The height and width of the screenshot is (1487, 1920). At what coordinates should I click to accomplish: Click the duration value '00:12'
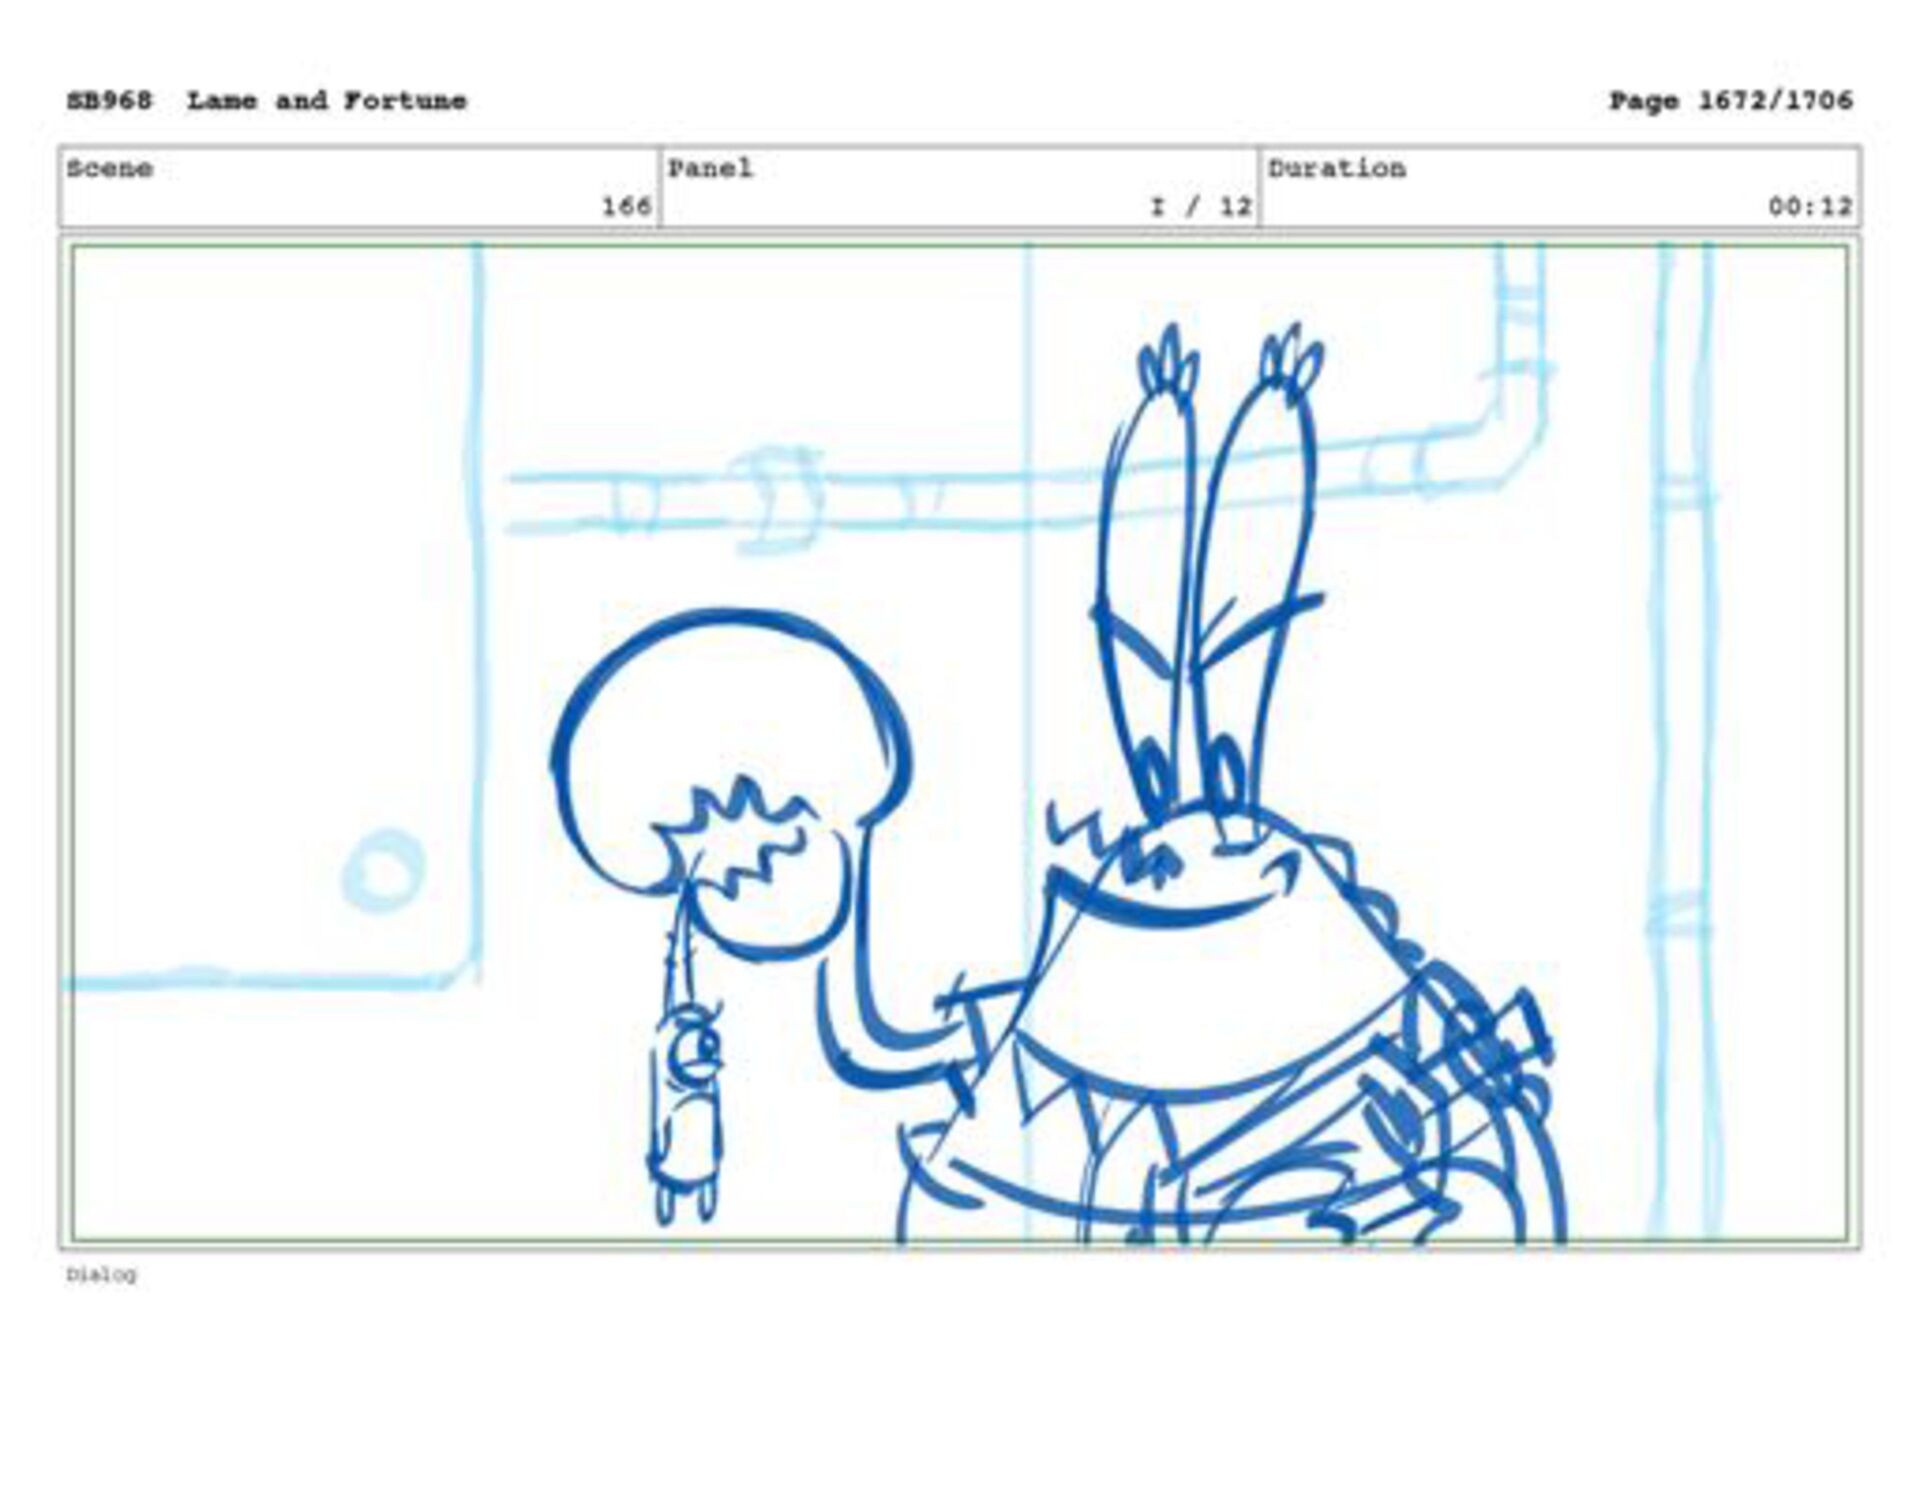(1810, 207)
